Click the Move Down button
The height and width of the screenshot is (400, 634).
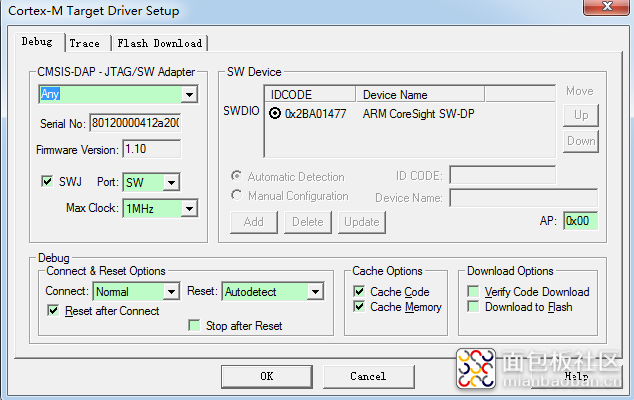coord(581,141)
